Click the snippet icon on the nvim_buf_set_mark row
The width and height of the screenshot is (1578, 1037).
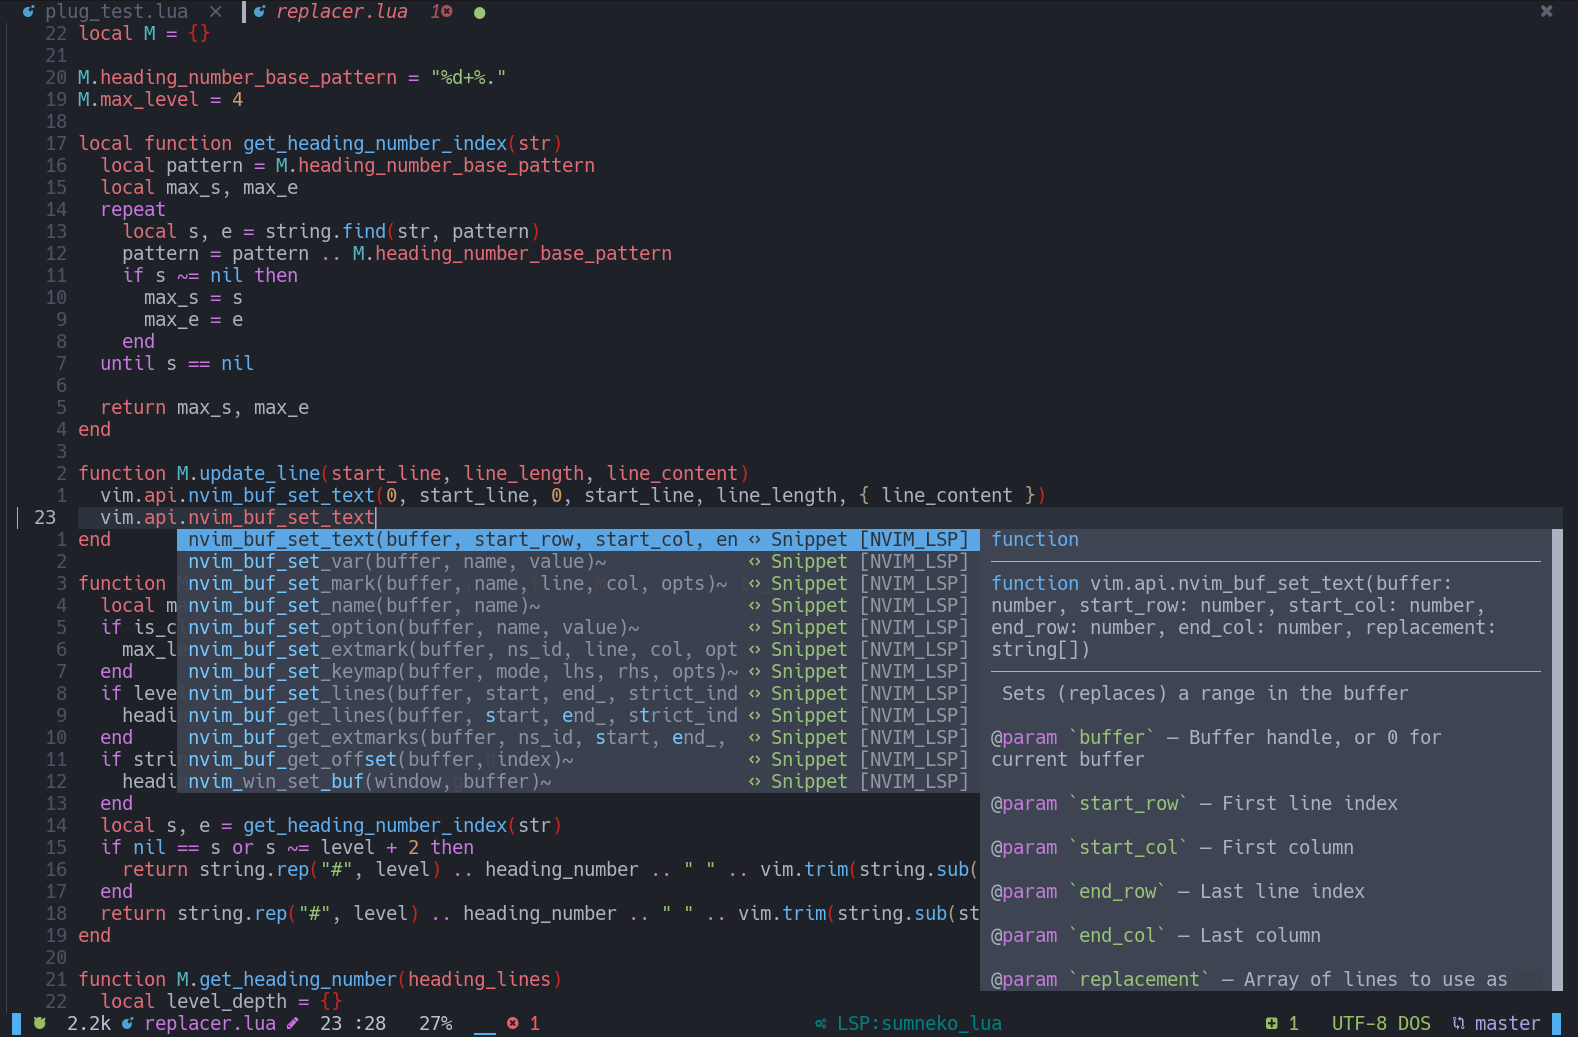pyautogui.click(x=755, y=584)
